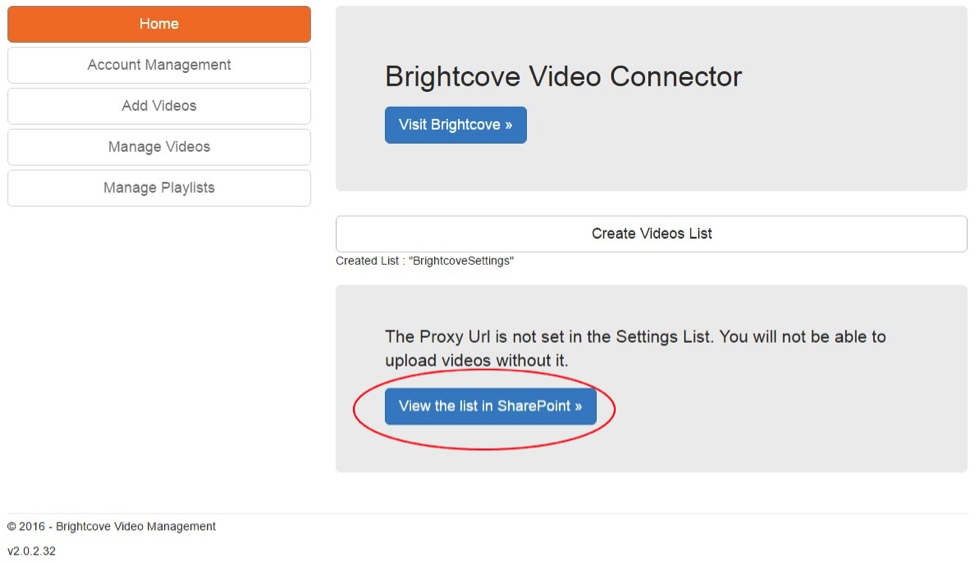This screenshot has height=564, width=975.
Task: Click the word SharePoint in the blue button
Action: (x=533, y=406)
